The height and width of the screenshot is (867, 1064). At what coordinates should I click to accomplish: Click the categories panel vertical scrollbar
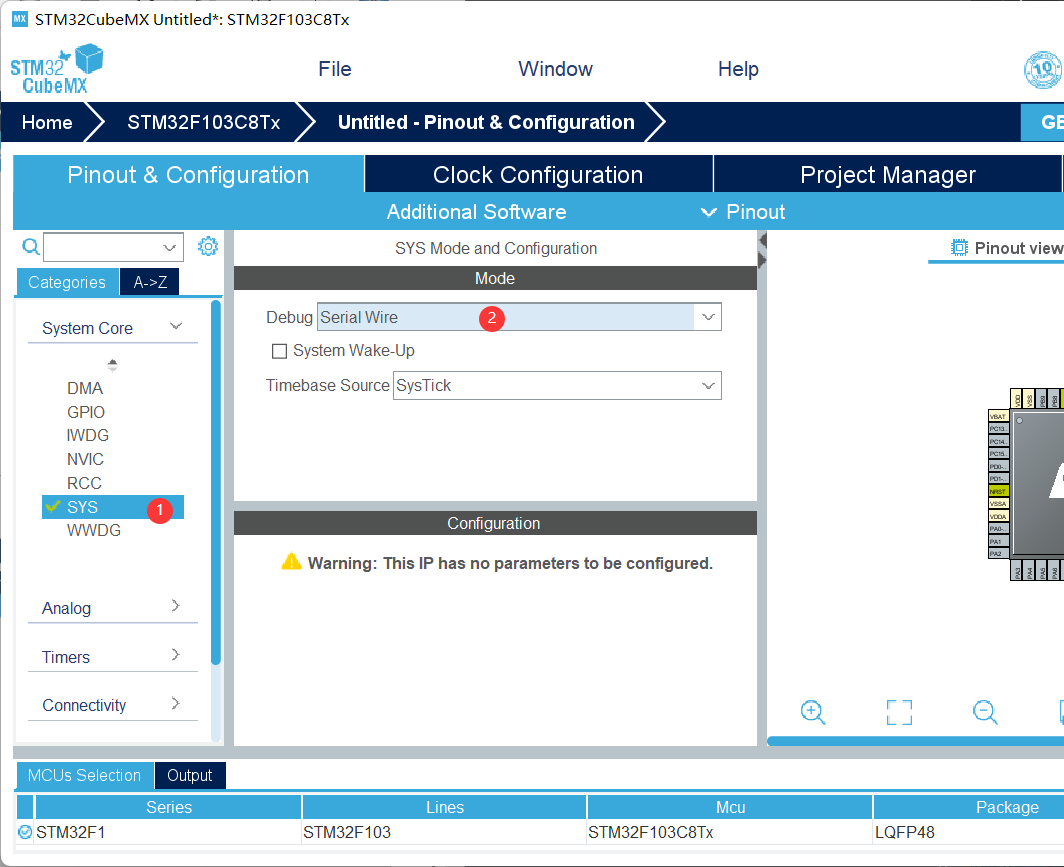point(216,482)
